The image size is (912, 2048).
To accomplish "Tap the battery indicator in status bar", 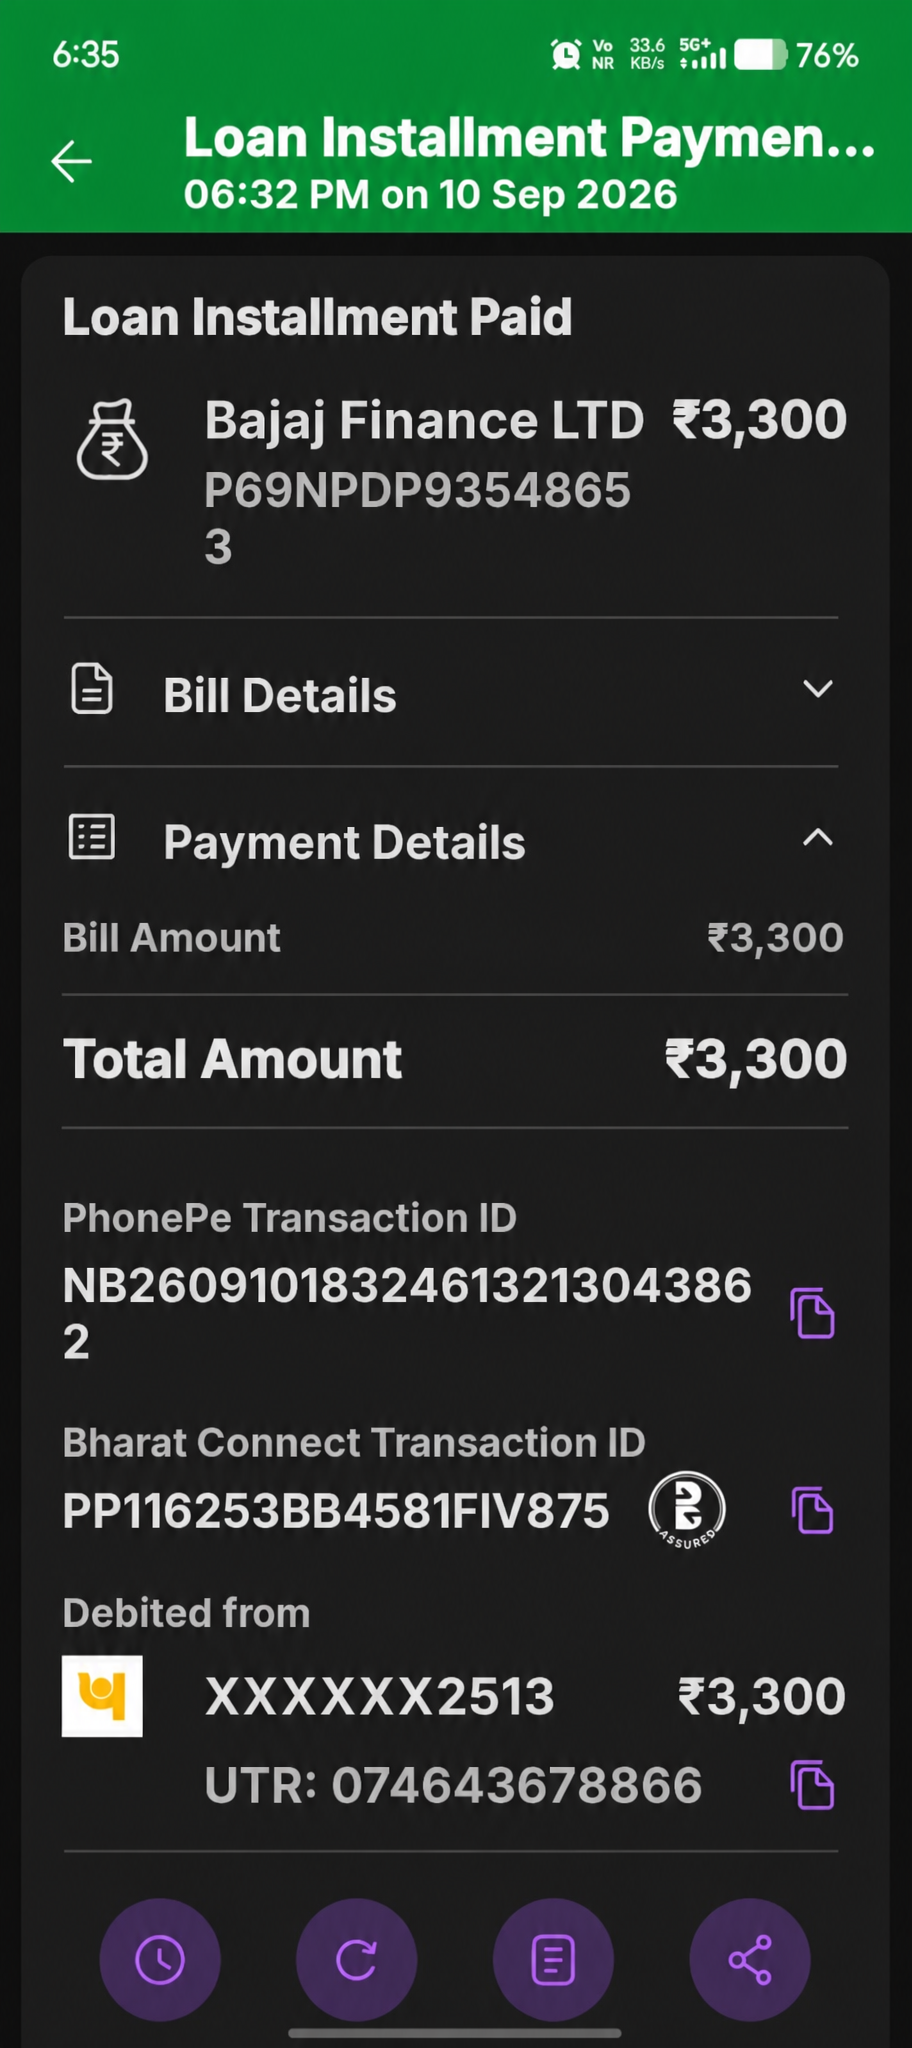I will pos(761,55).
